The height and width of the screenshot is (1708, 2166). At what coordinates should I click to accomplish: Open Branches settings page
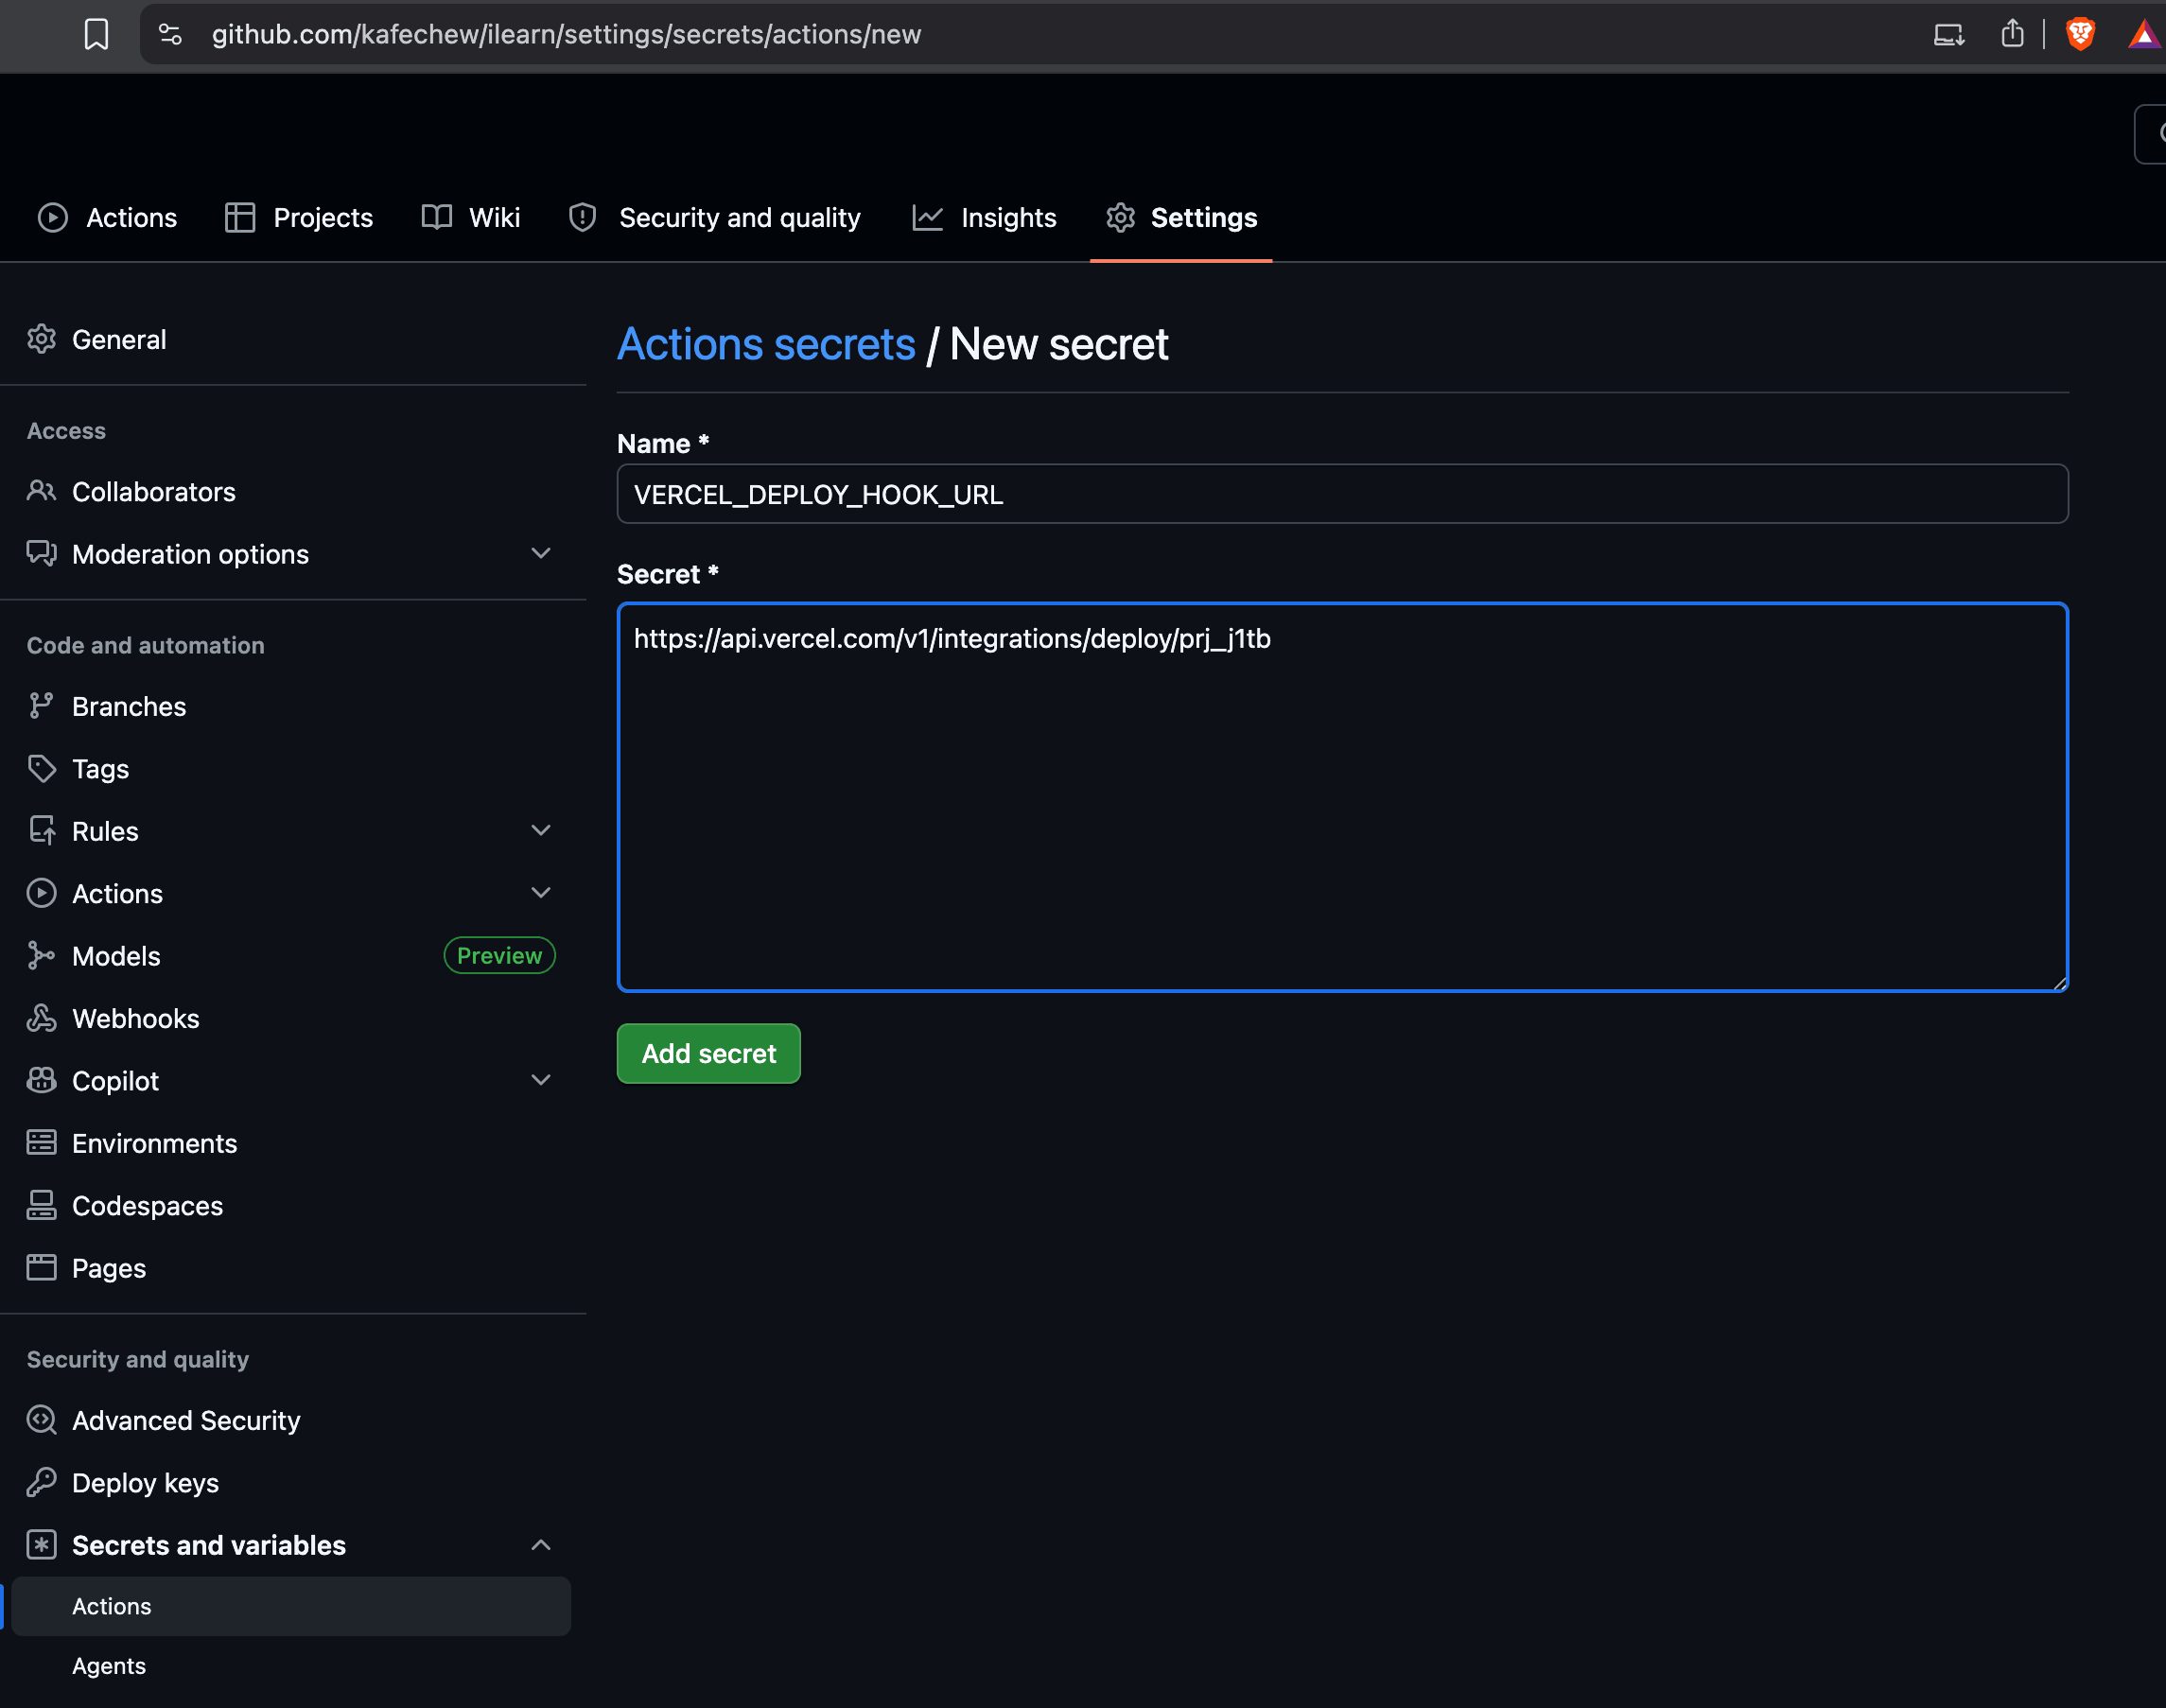click(129, 706)
